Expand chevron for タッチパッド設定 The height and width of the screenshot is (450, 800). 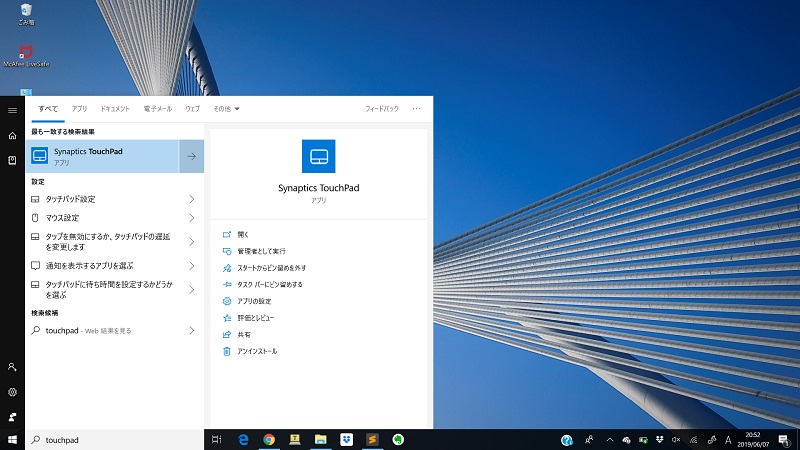(x=191, y=199)
